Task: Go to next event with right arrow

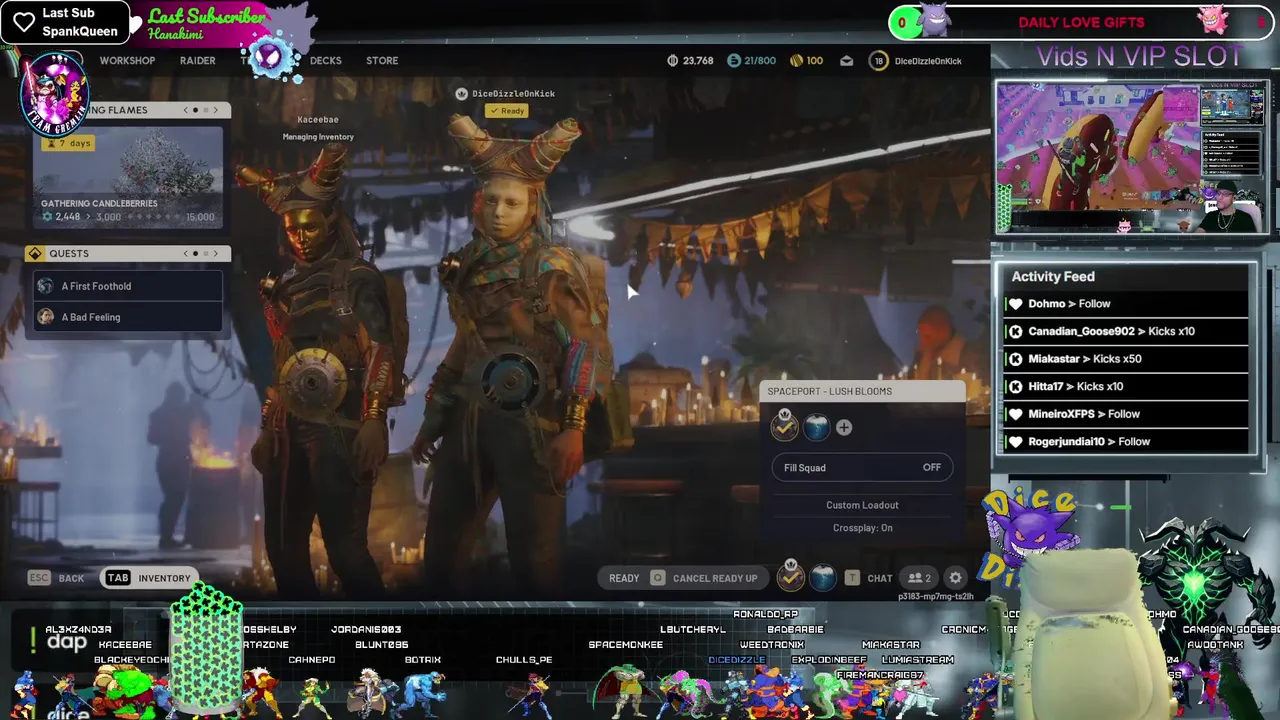Action: point(215,110)
